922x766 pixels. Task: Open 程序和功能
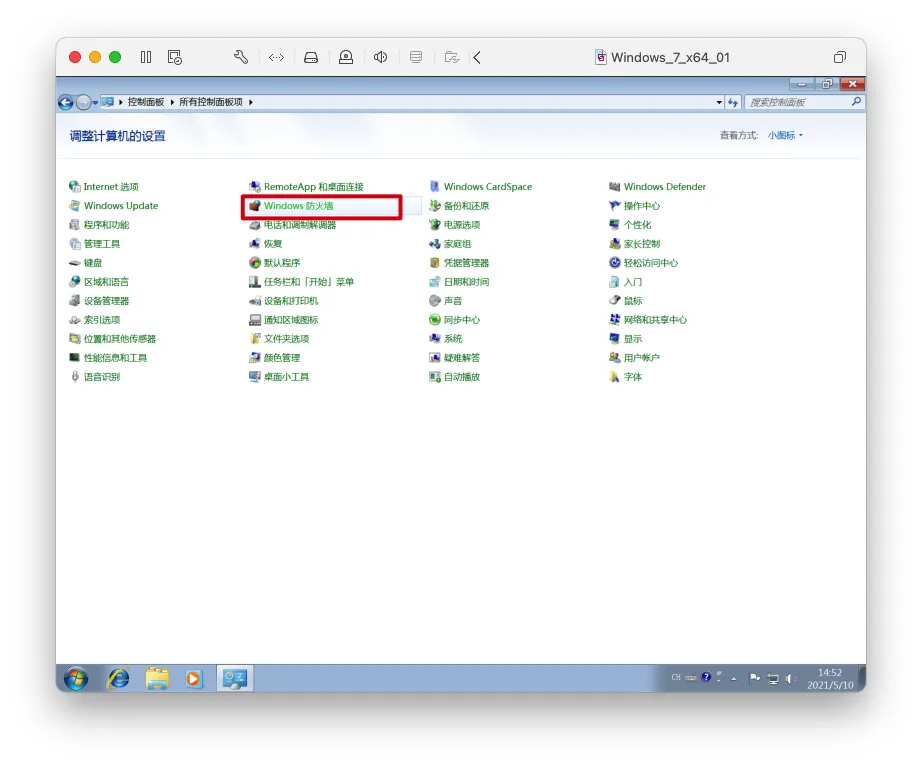(99, 225)
